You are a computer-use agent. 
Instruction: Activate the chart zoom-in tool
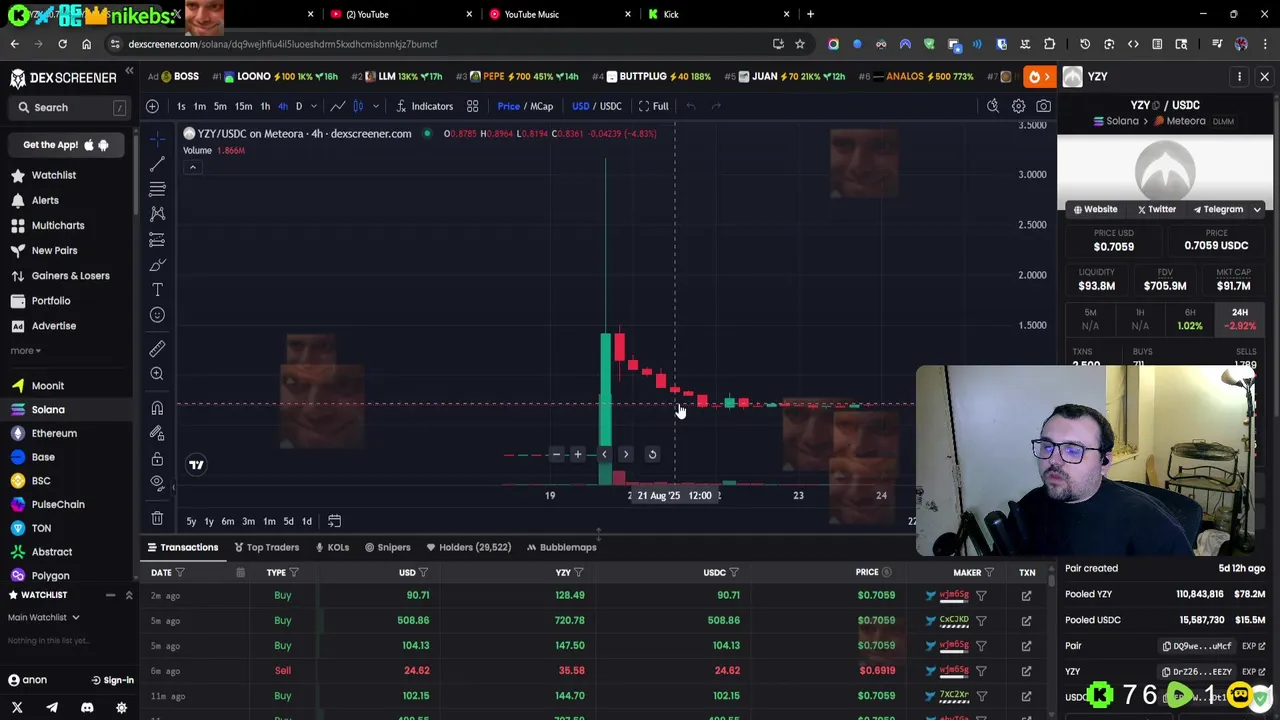point(157,373)
